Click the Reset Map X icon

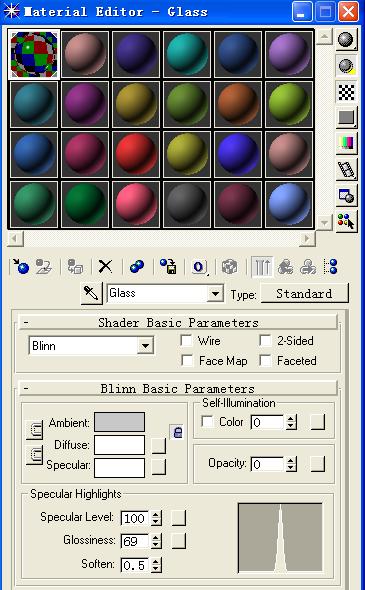tap(105, 266)
